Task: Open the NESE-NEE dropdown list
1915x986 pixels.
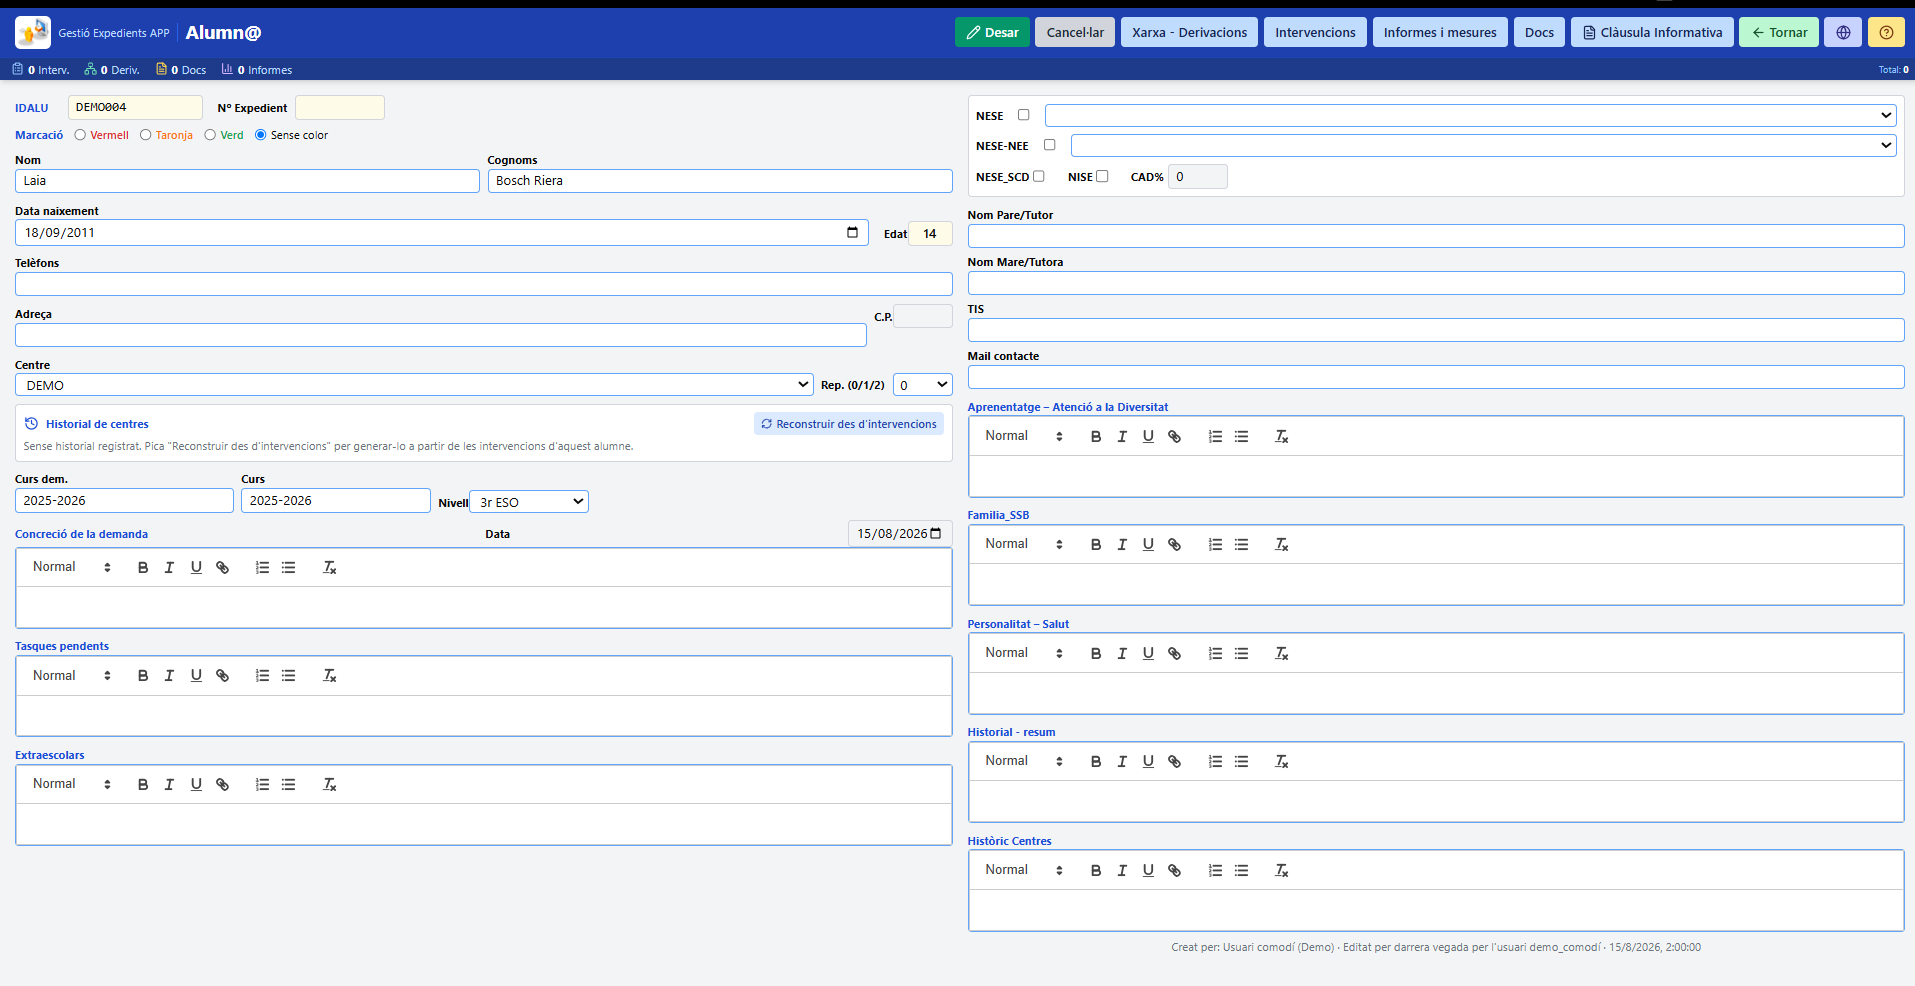Action: coord(1483,145)
